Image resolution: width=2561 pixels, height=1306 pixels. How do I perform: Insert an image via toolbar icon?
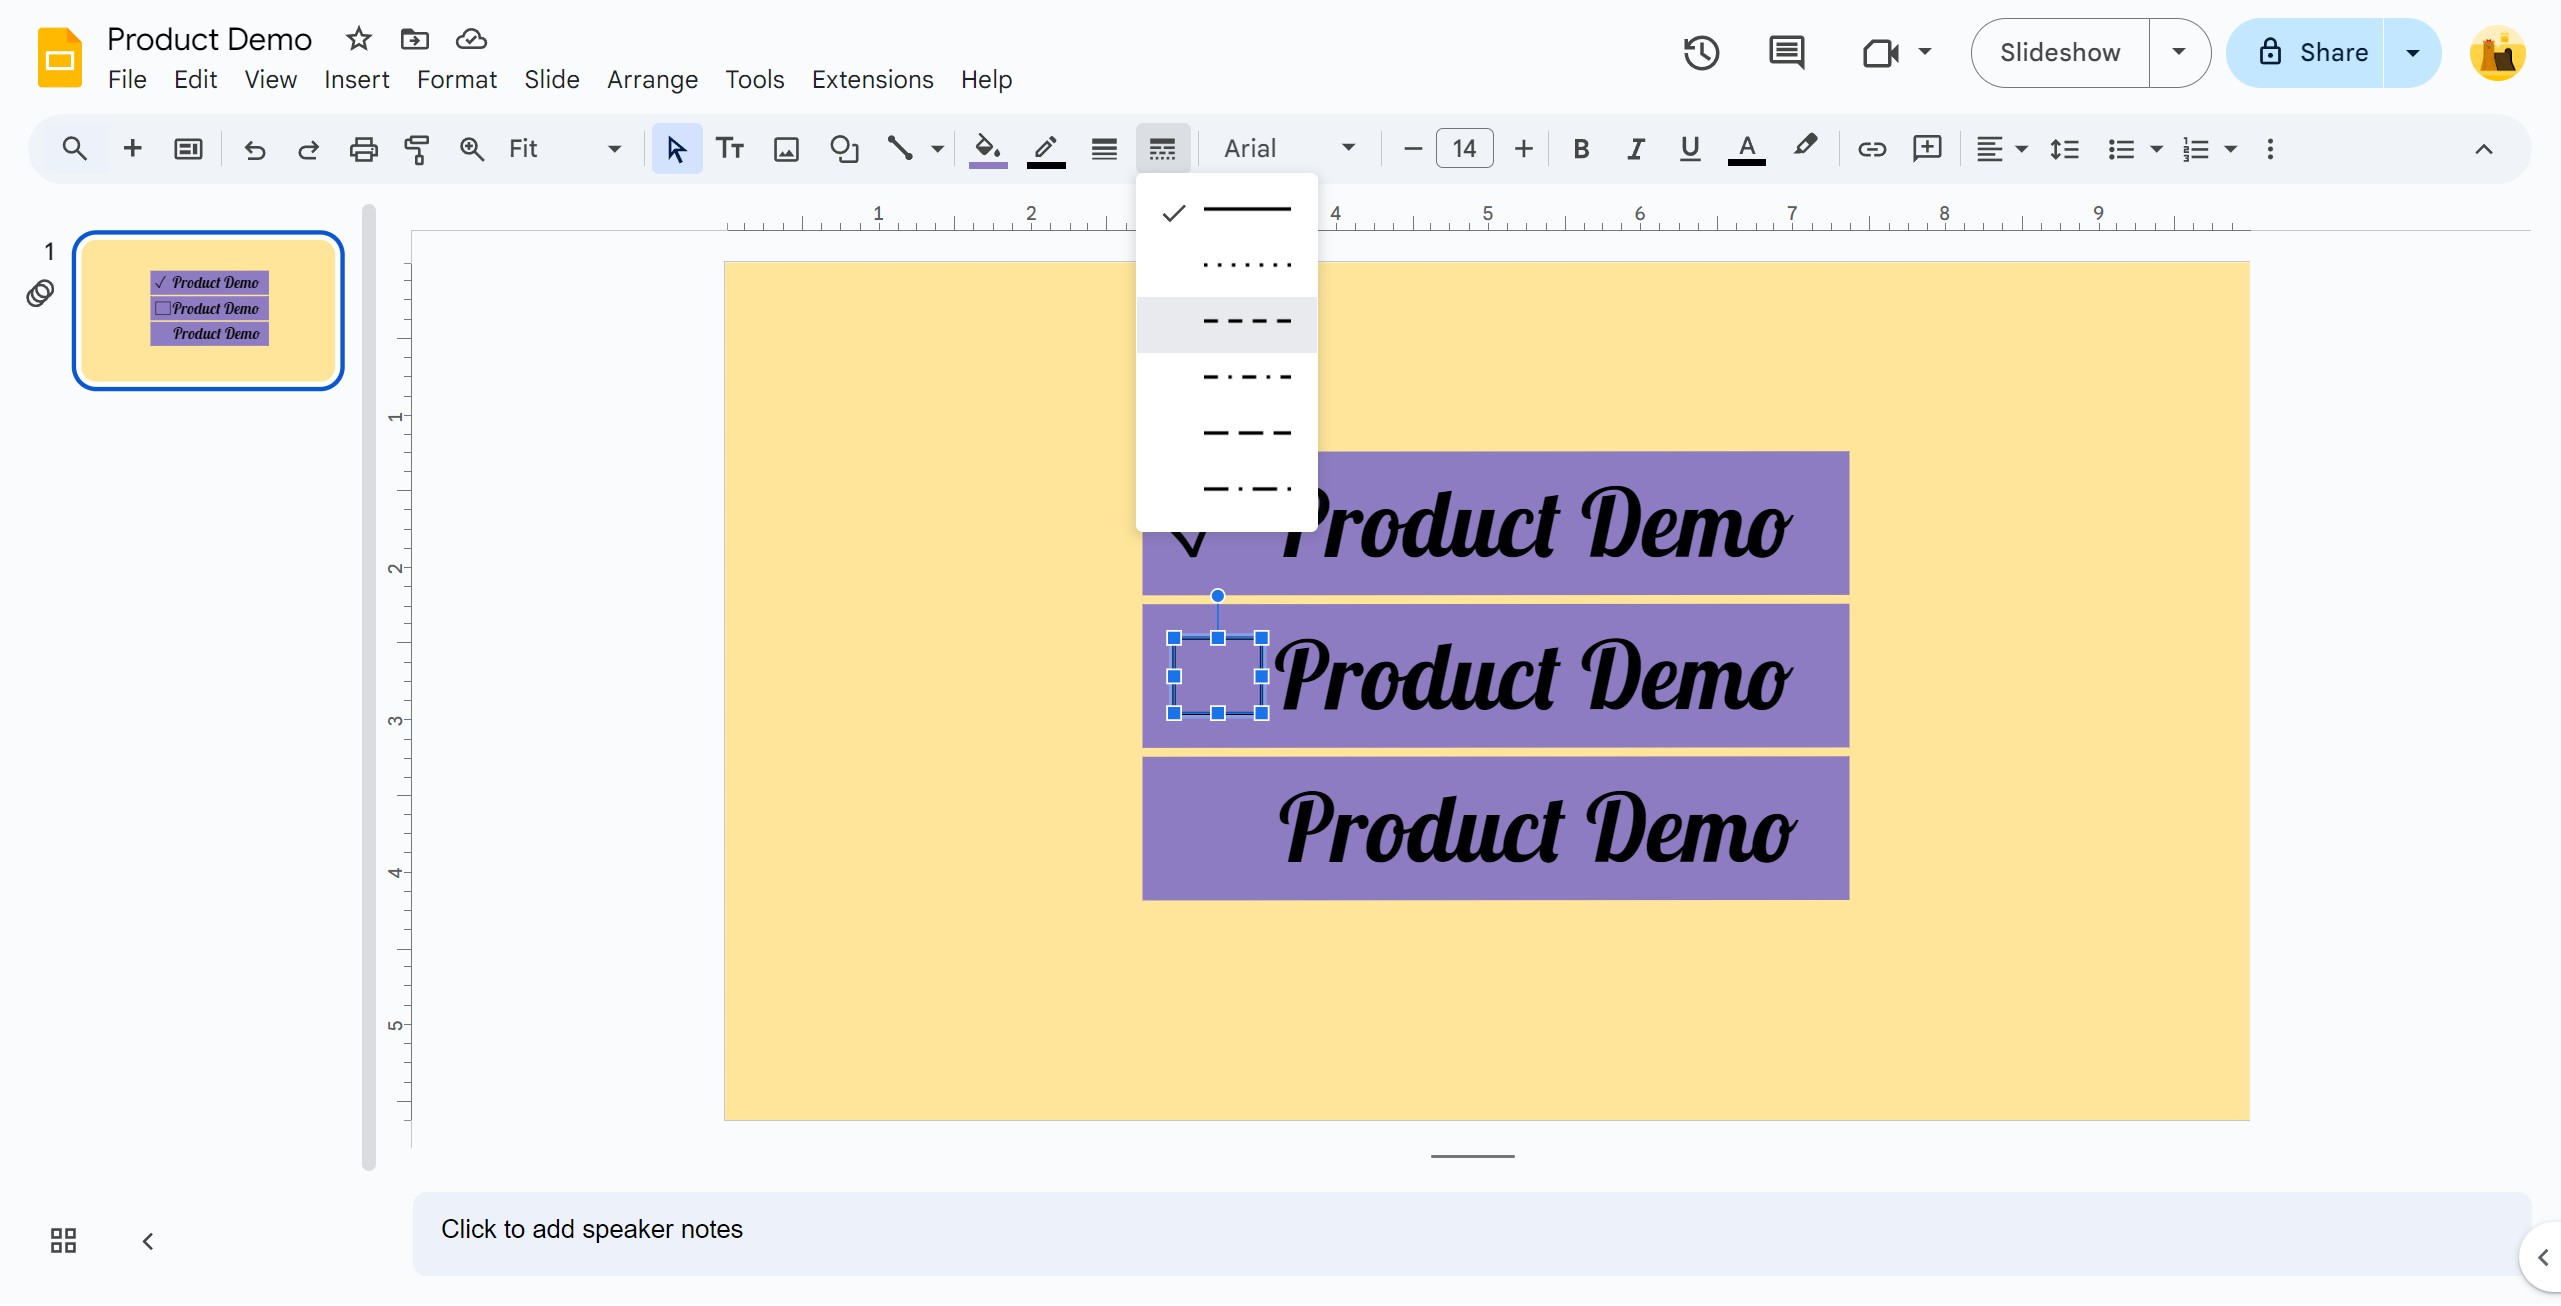coord(787,149)
